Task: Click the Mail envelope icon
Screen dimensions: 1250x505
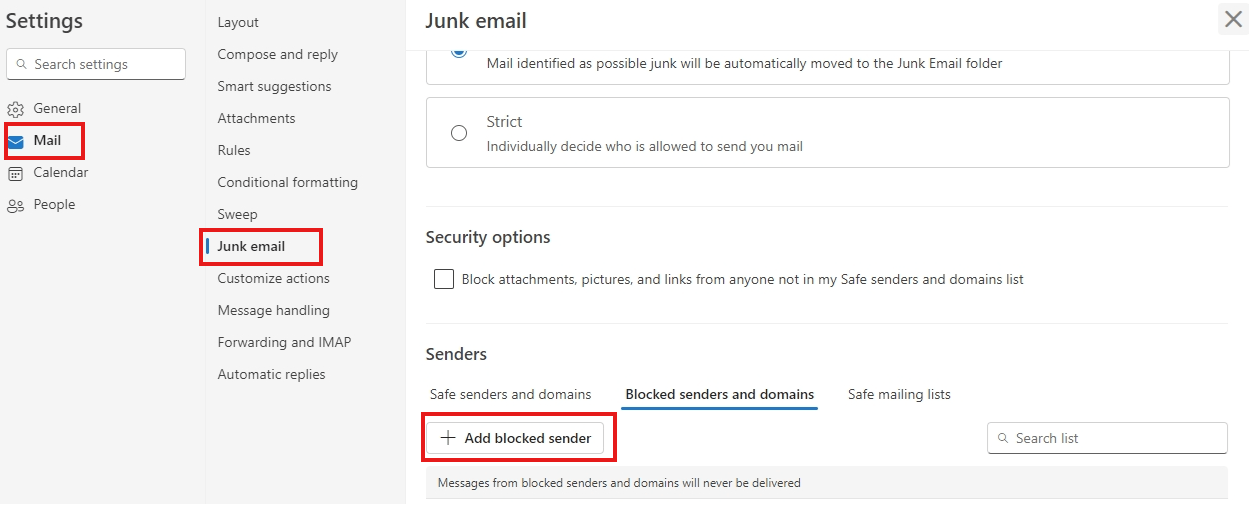Action: (x=16, y=141)
